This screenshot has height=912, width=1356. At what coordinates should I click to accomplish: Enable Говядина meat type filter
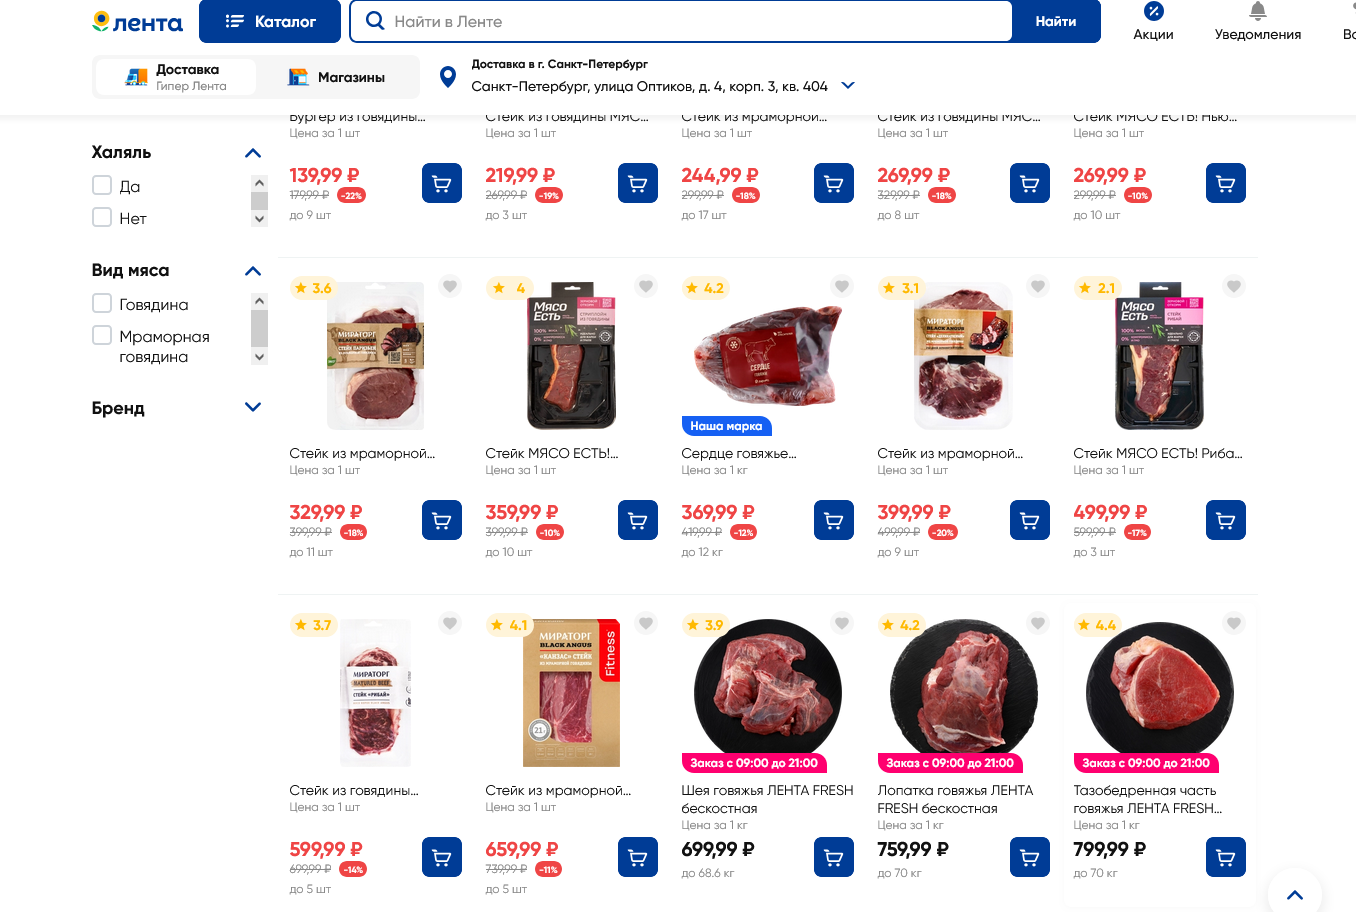coord(102,303)
